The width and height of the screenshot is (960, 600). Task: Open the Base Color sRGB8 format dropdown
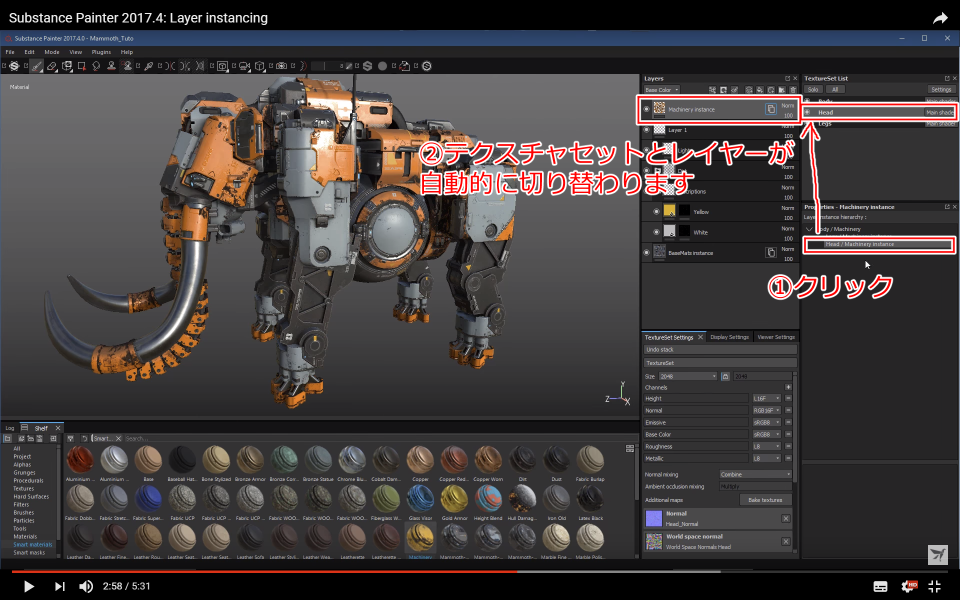click(x=767, y=434)
